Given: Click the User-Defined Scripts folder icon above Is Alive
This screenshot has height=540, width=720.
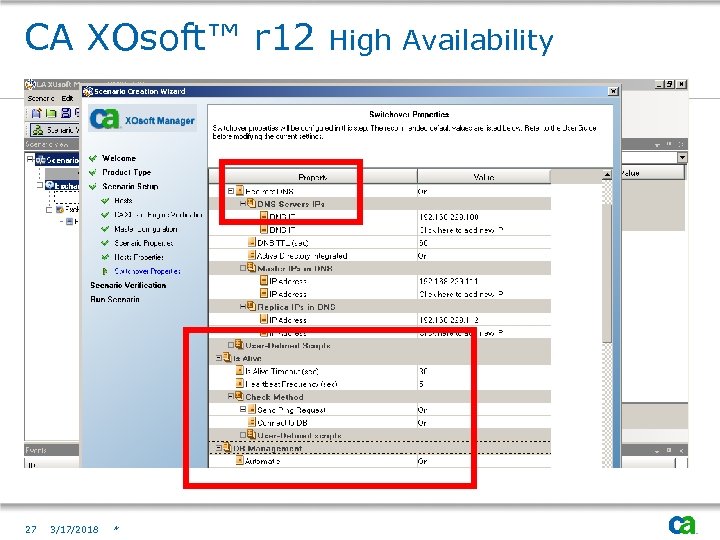Looking at the screenshot, I should [x=239, y=344].
